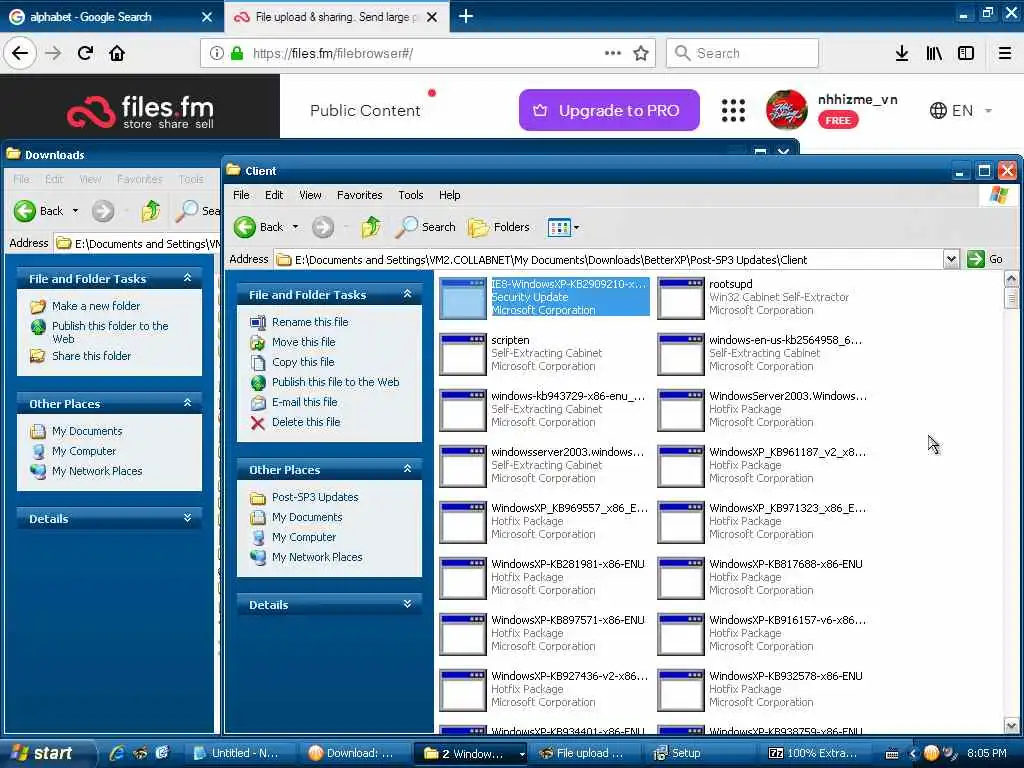Click Publish this file to the Web
Image resolution: width=1024 pixels, height=768 pixels.
(336, 382)
